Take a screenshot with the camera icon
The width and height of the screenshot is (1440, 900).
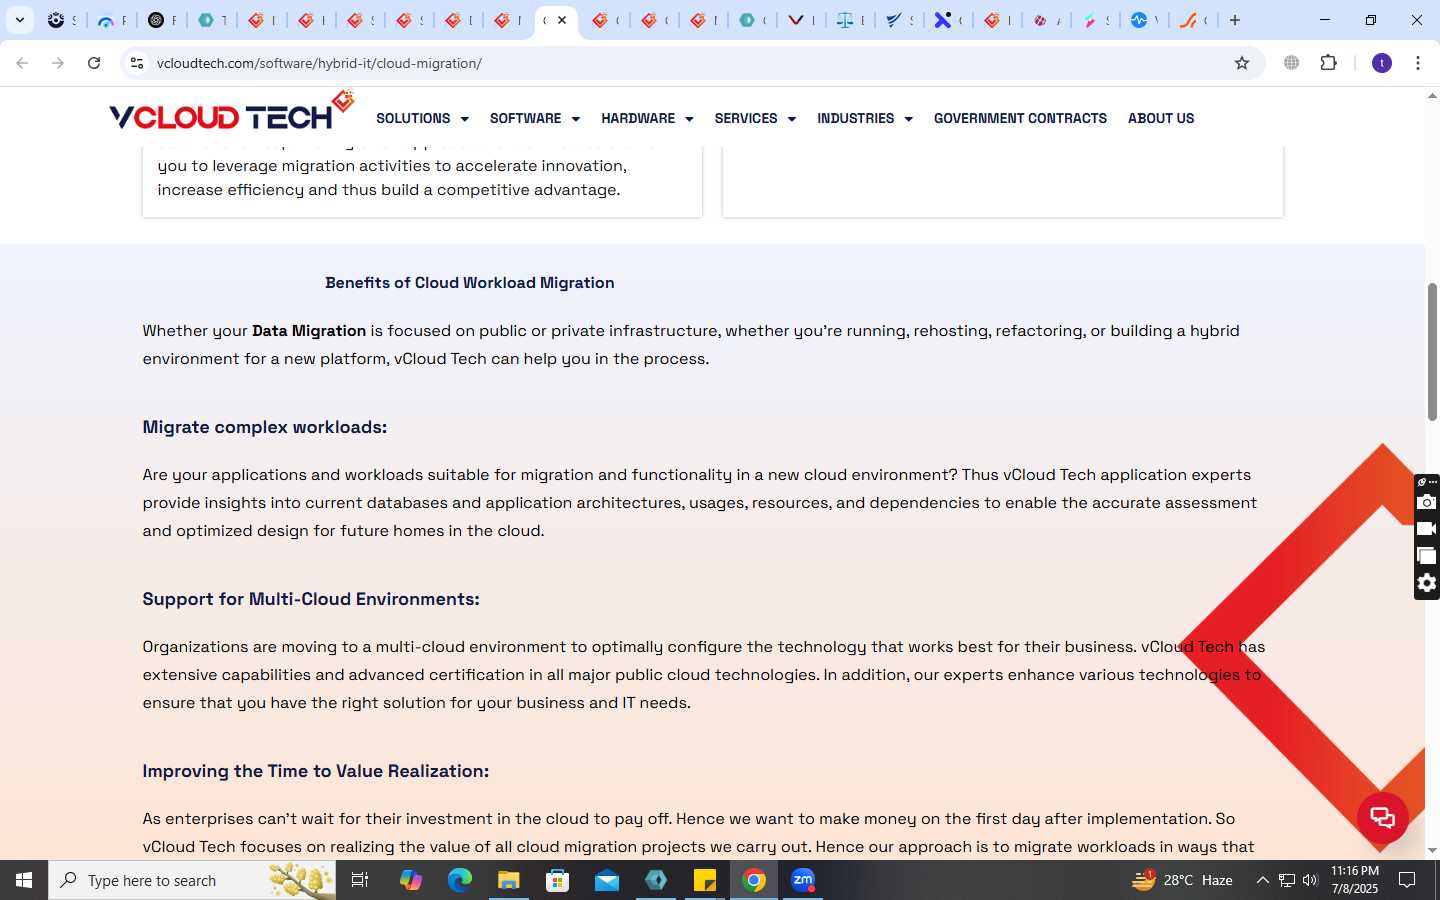(1427, 502)
